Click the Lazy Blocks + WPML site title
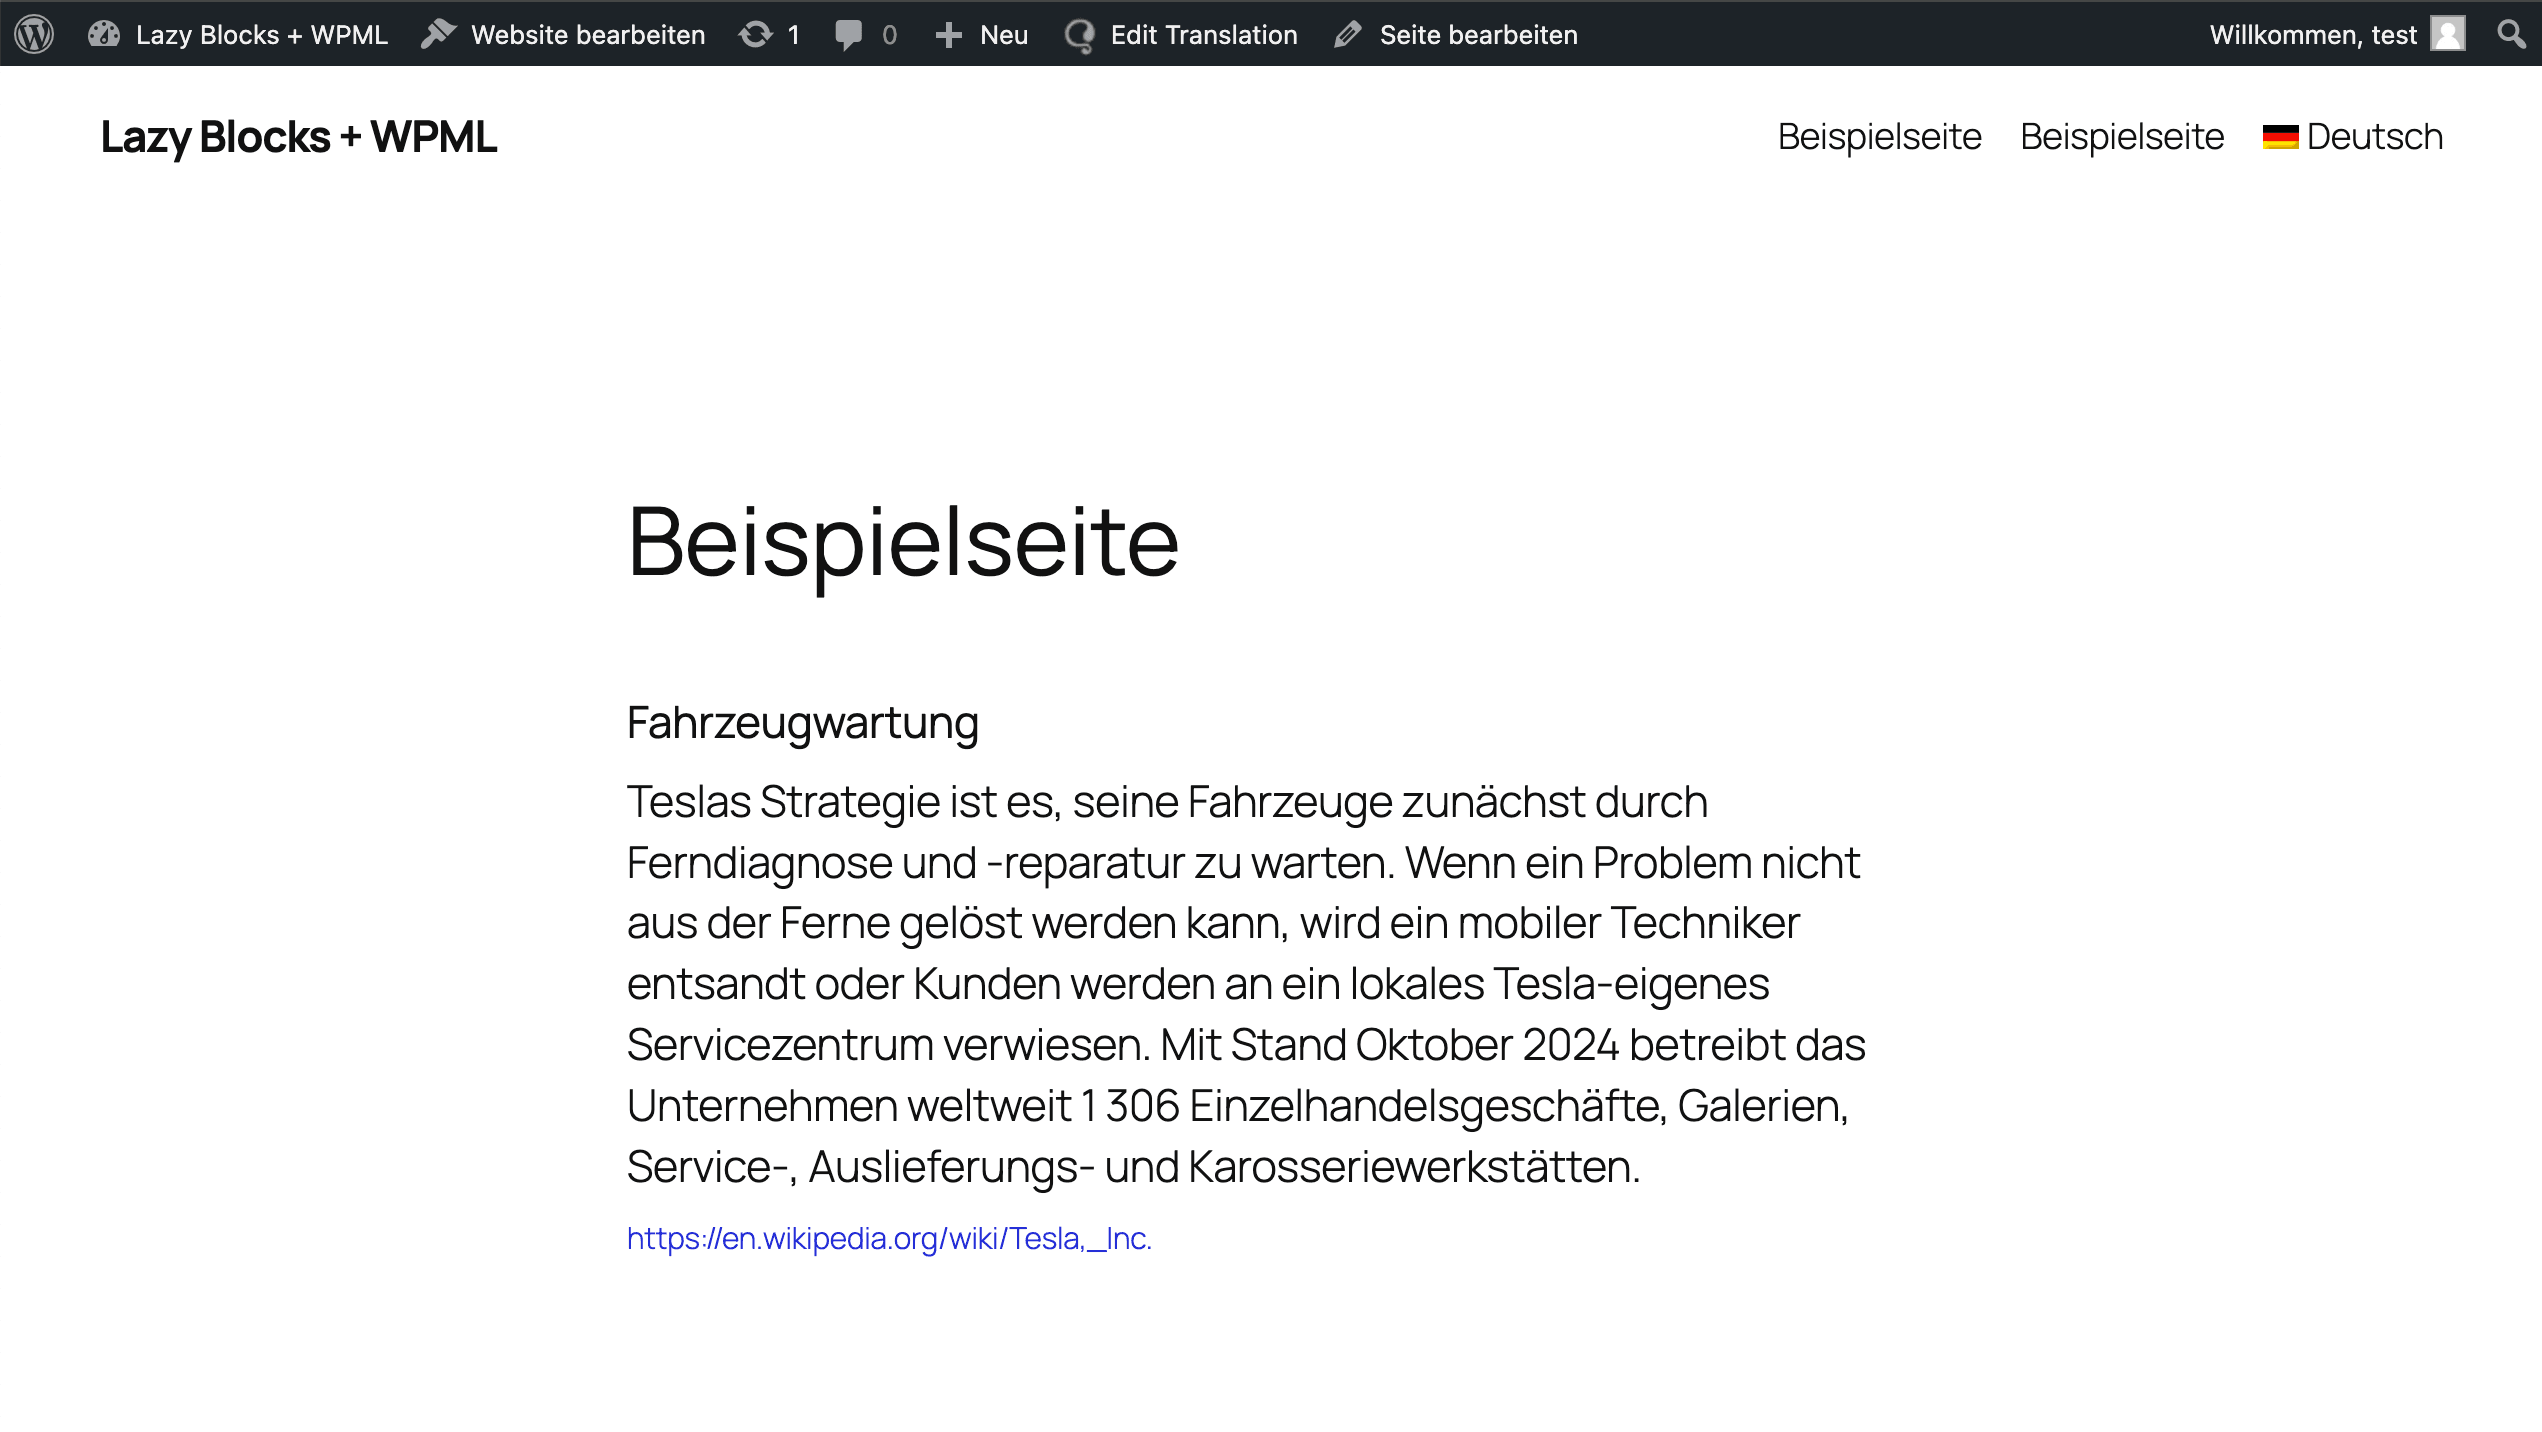 tap(297, 137)
